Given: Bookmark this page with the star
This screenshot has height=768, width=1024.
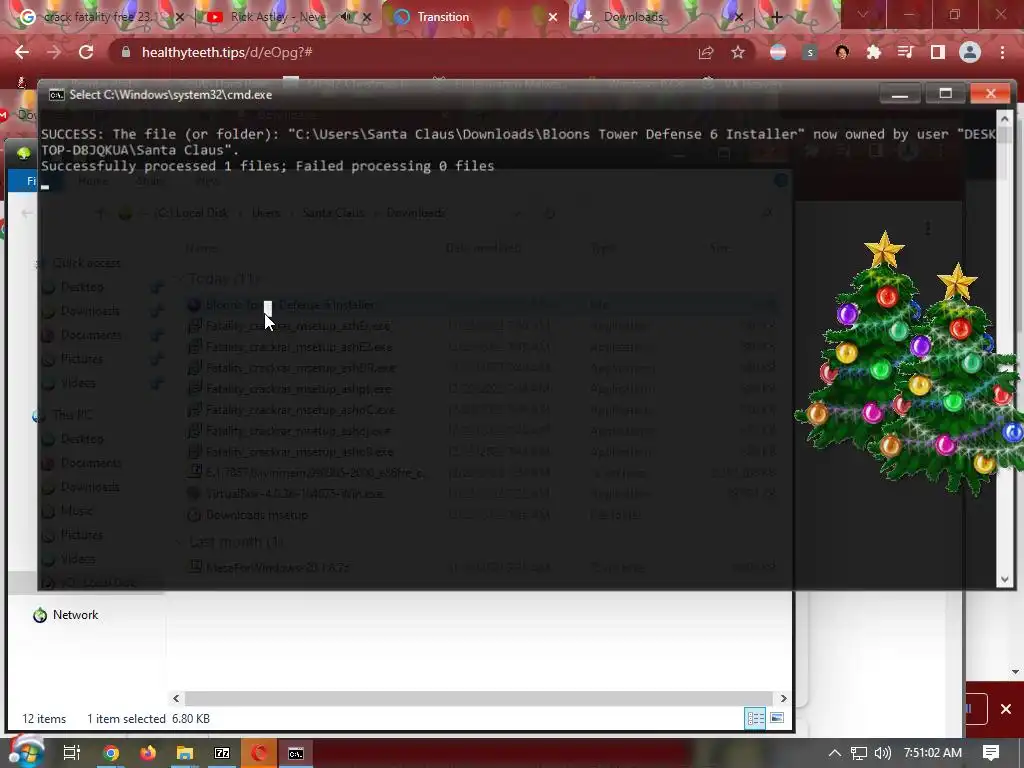Looking at the screenshot, I should [738, 52].
